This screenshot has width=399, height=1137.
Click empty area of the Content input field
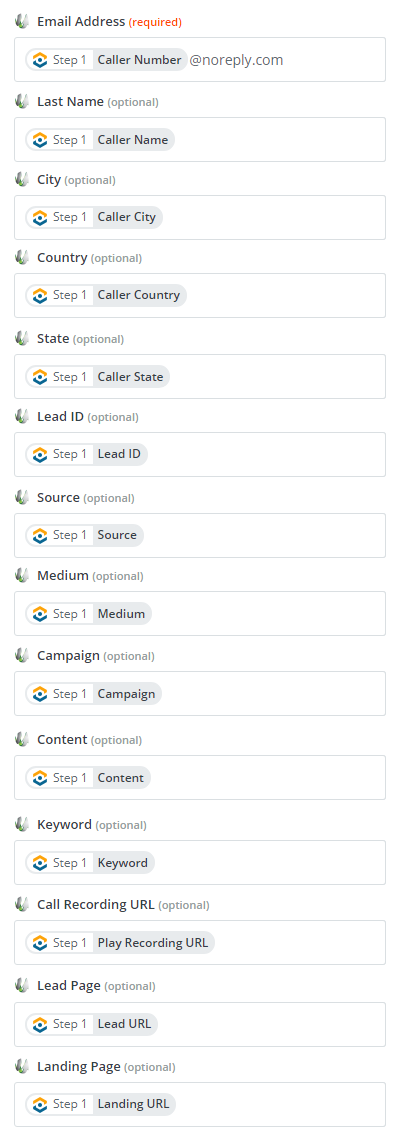(268, 778)
